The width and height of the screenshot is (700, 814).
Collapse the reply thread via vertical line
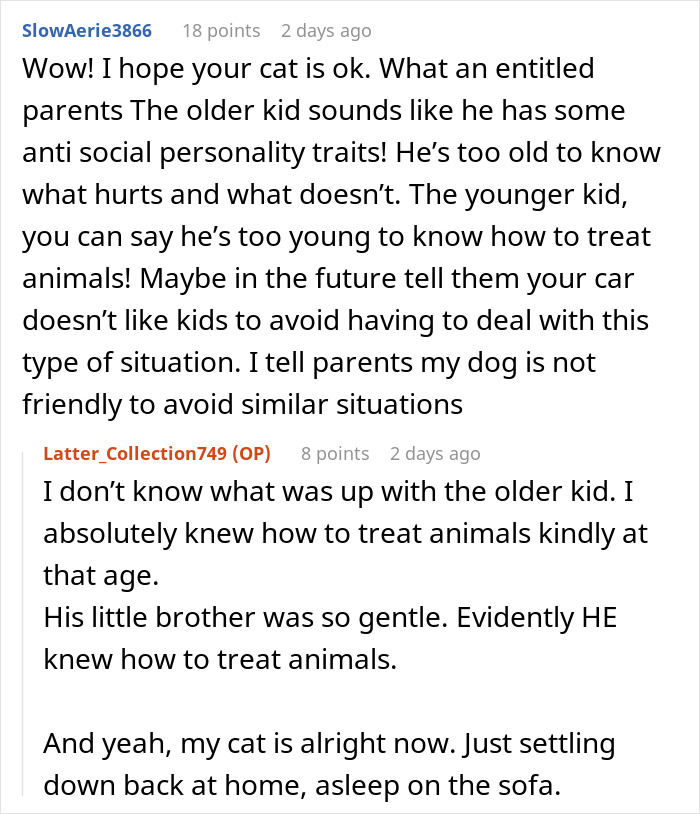(22, 620)
